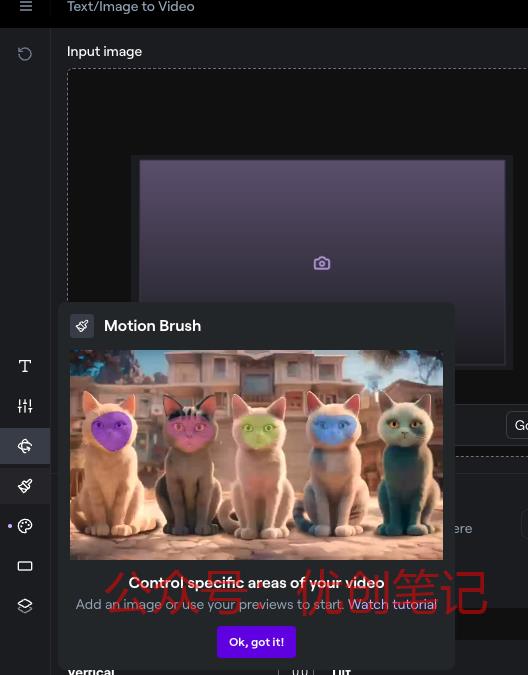This screenshot has width=528, height=675.
Task: Click the stacked layers icon in sidebar
Action: pos(25,605)
